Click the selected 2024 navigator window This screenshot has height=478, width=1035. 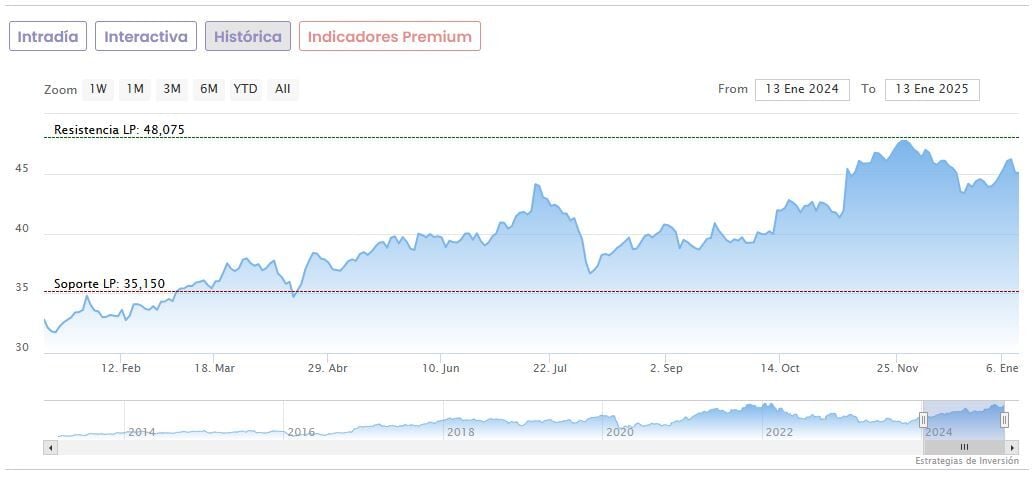(x=964, y=420)
